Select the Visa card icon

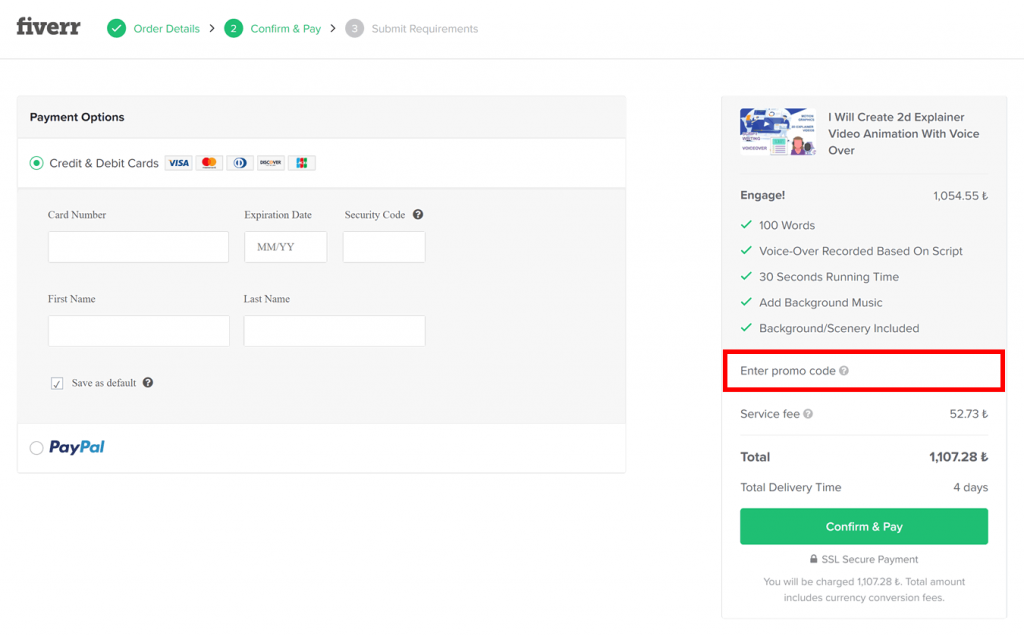[x=178, y=162]
